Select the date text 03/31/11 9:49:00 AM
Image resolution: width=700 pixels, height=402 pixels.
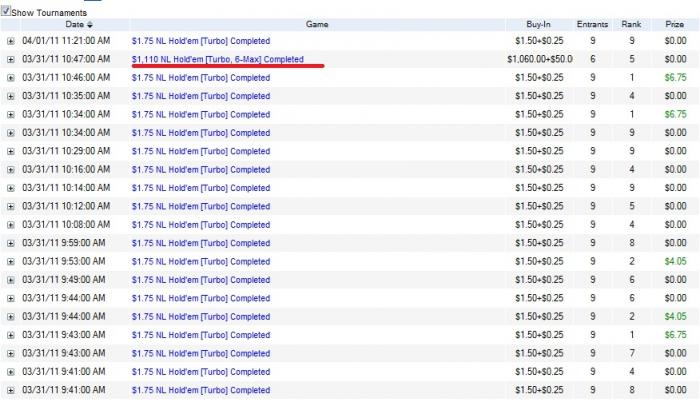(x=64, y=280)
